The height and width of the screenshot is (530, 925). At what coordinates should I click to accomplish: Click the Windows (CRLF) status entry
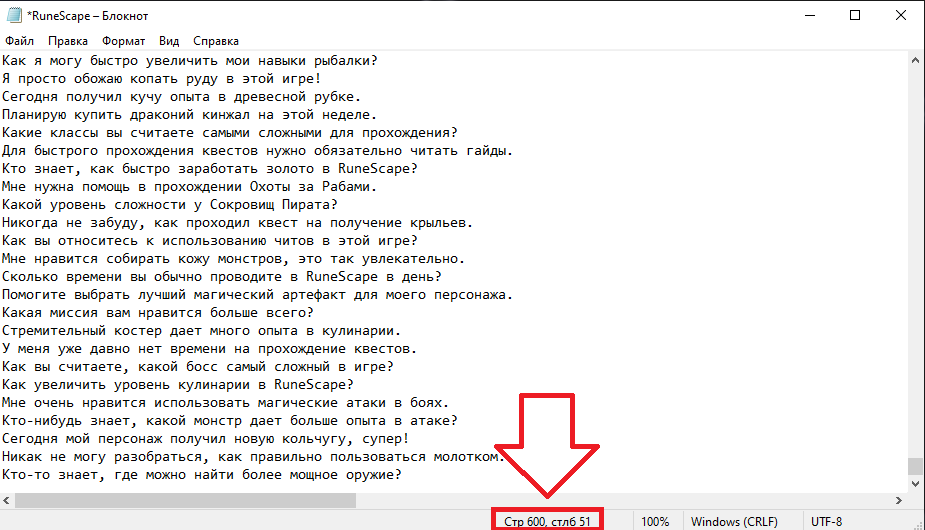734,522
